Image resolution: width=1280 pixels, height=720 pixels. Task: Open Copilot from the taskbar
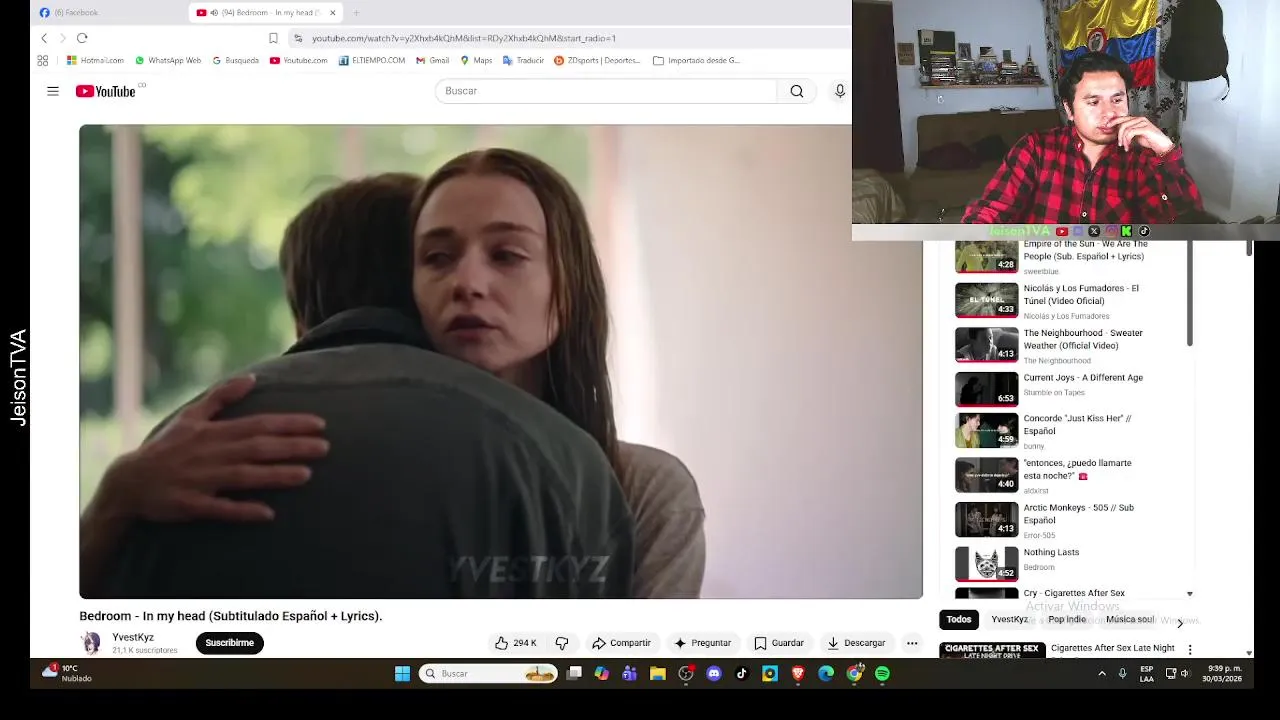602,674
